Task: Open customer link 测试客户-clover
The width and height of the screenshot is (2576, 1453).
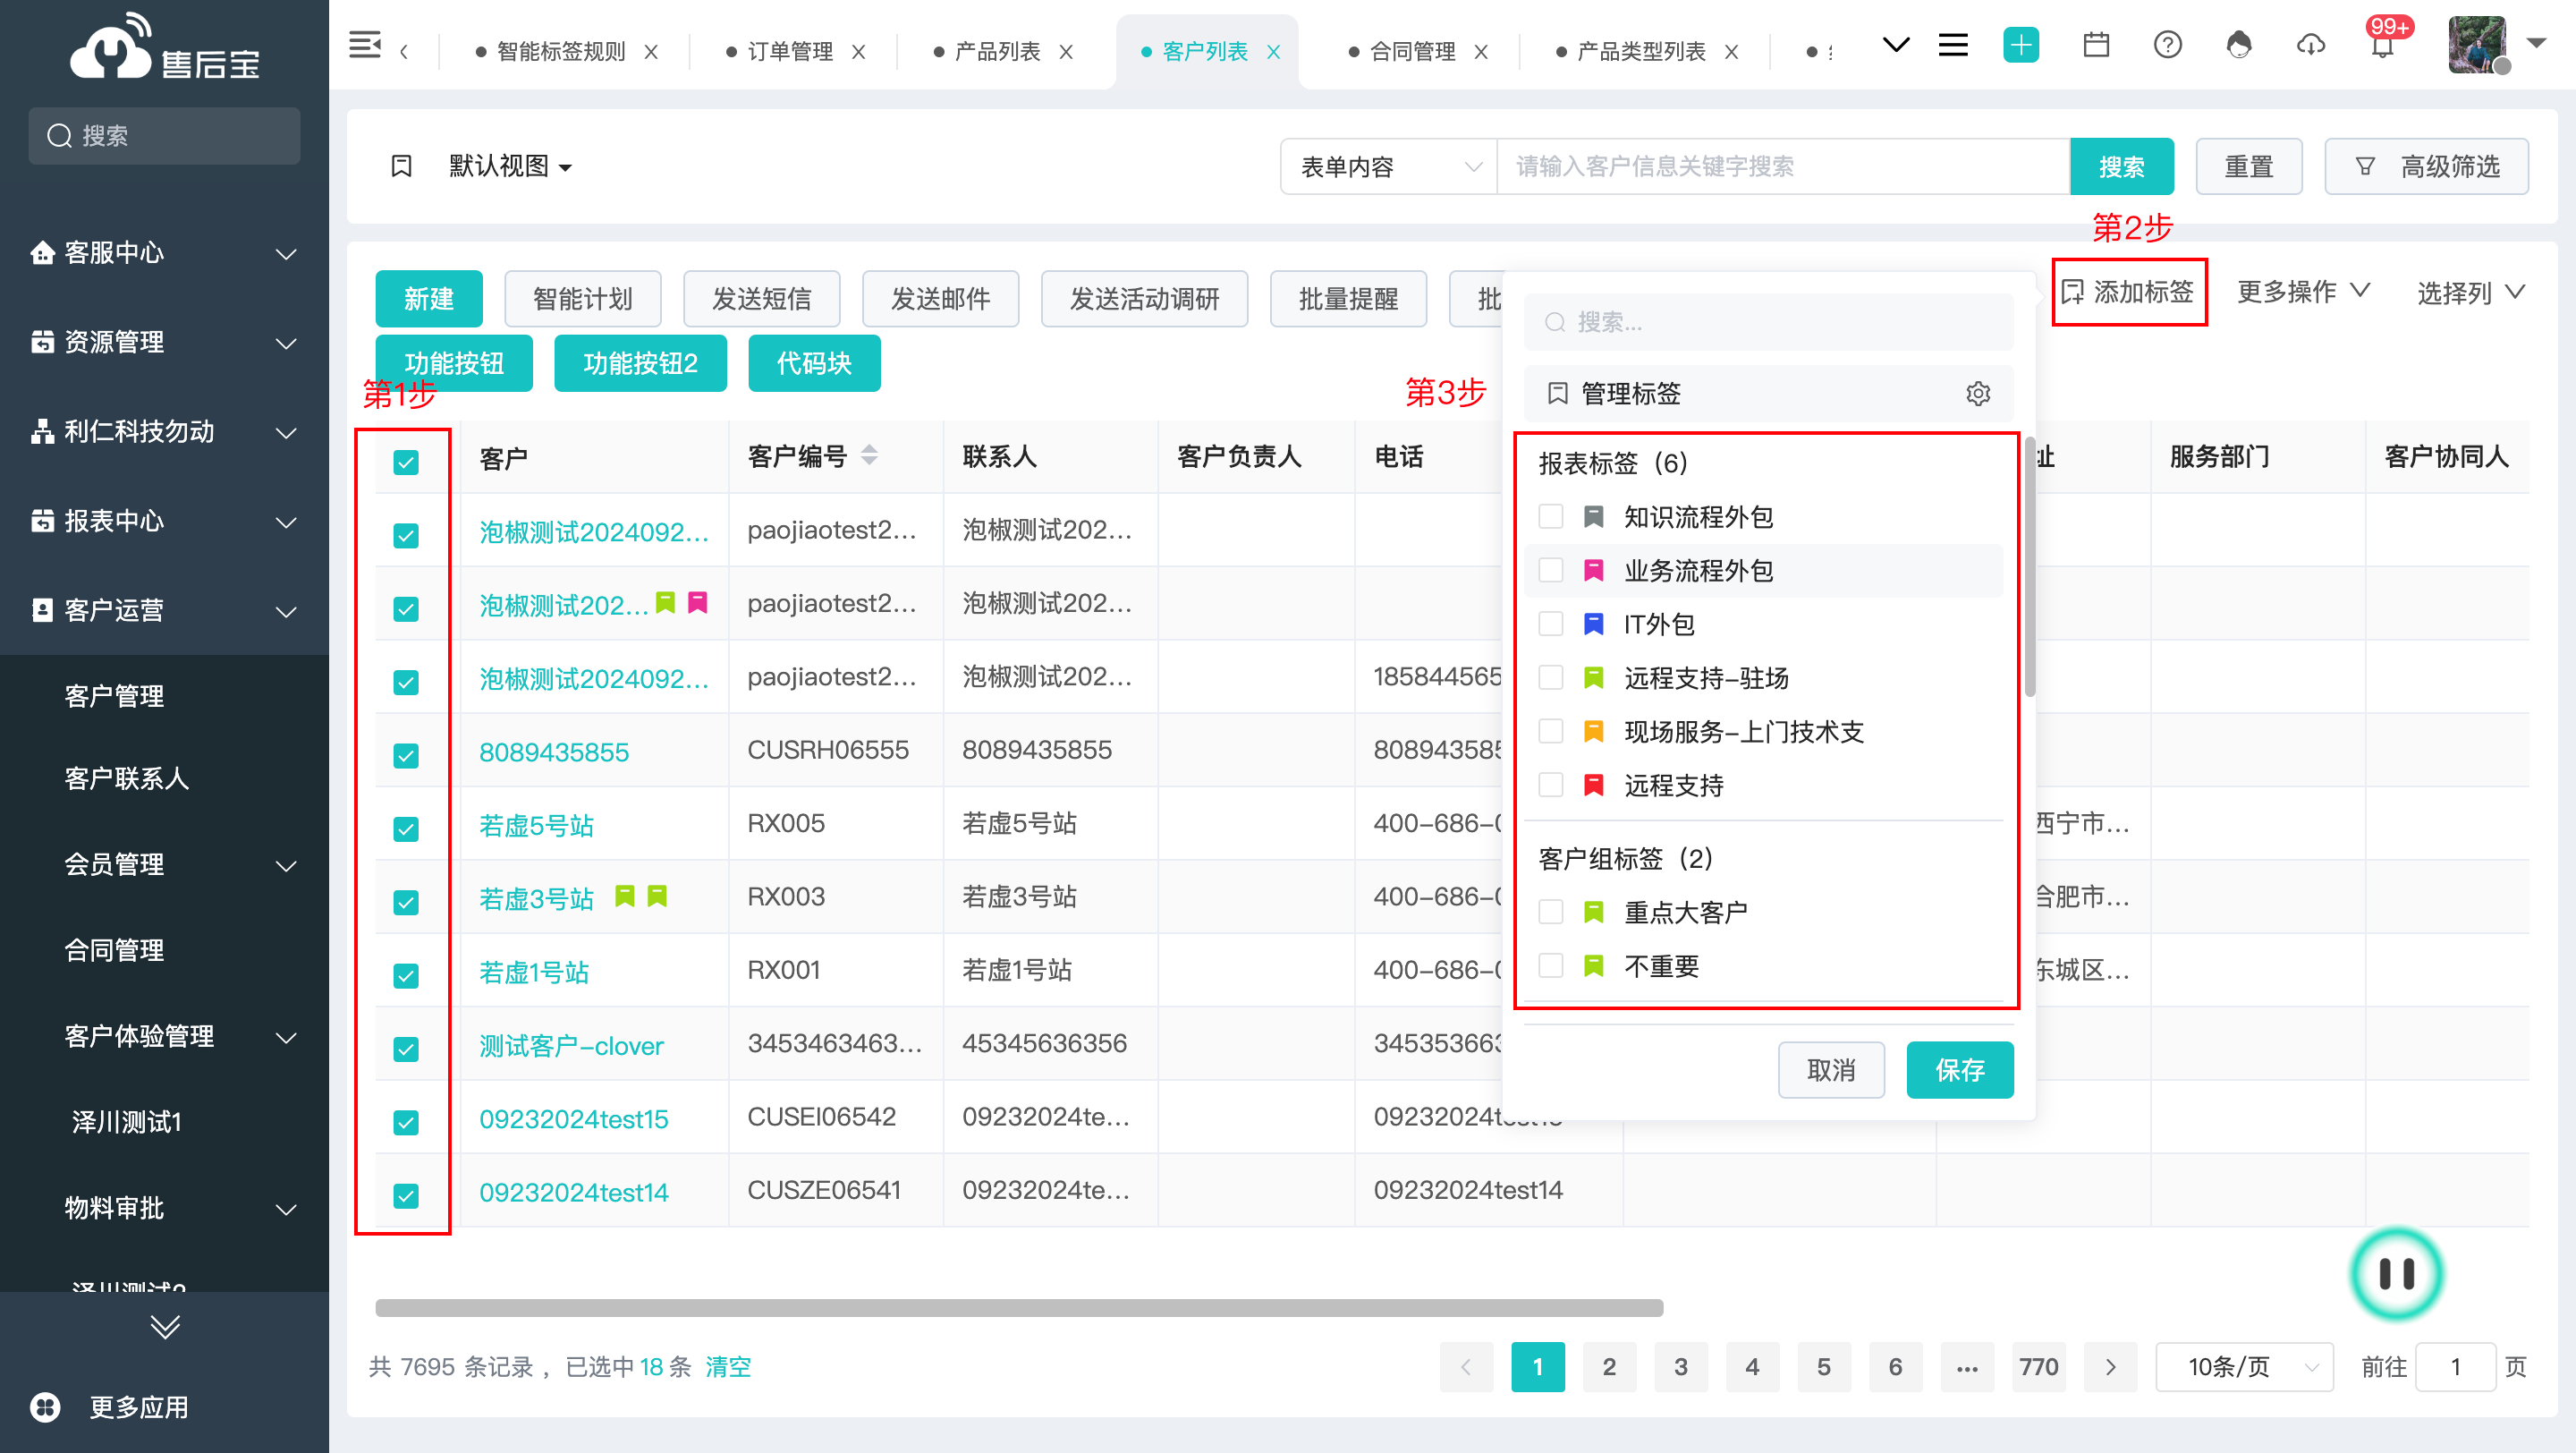Action: click(571, 1046)
